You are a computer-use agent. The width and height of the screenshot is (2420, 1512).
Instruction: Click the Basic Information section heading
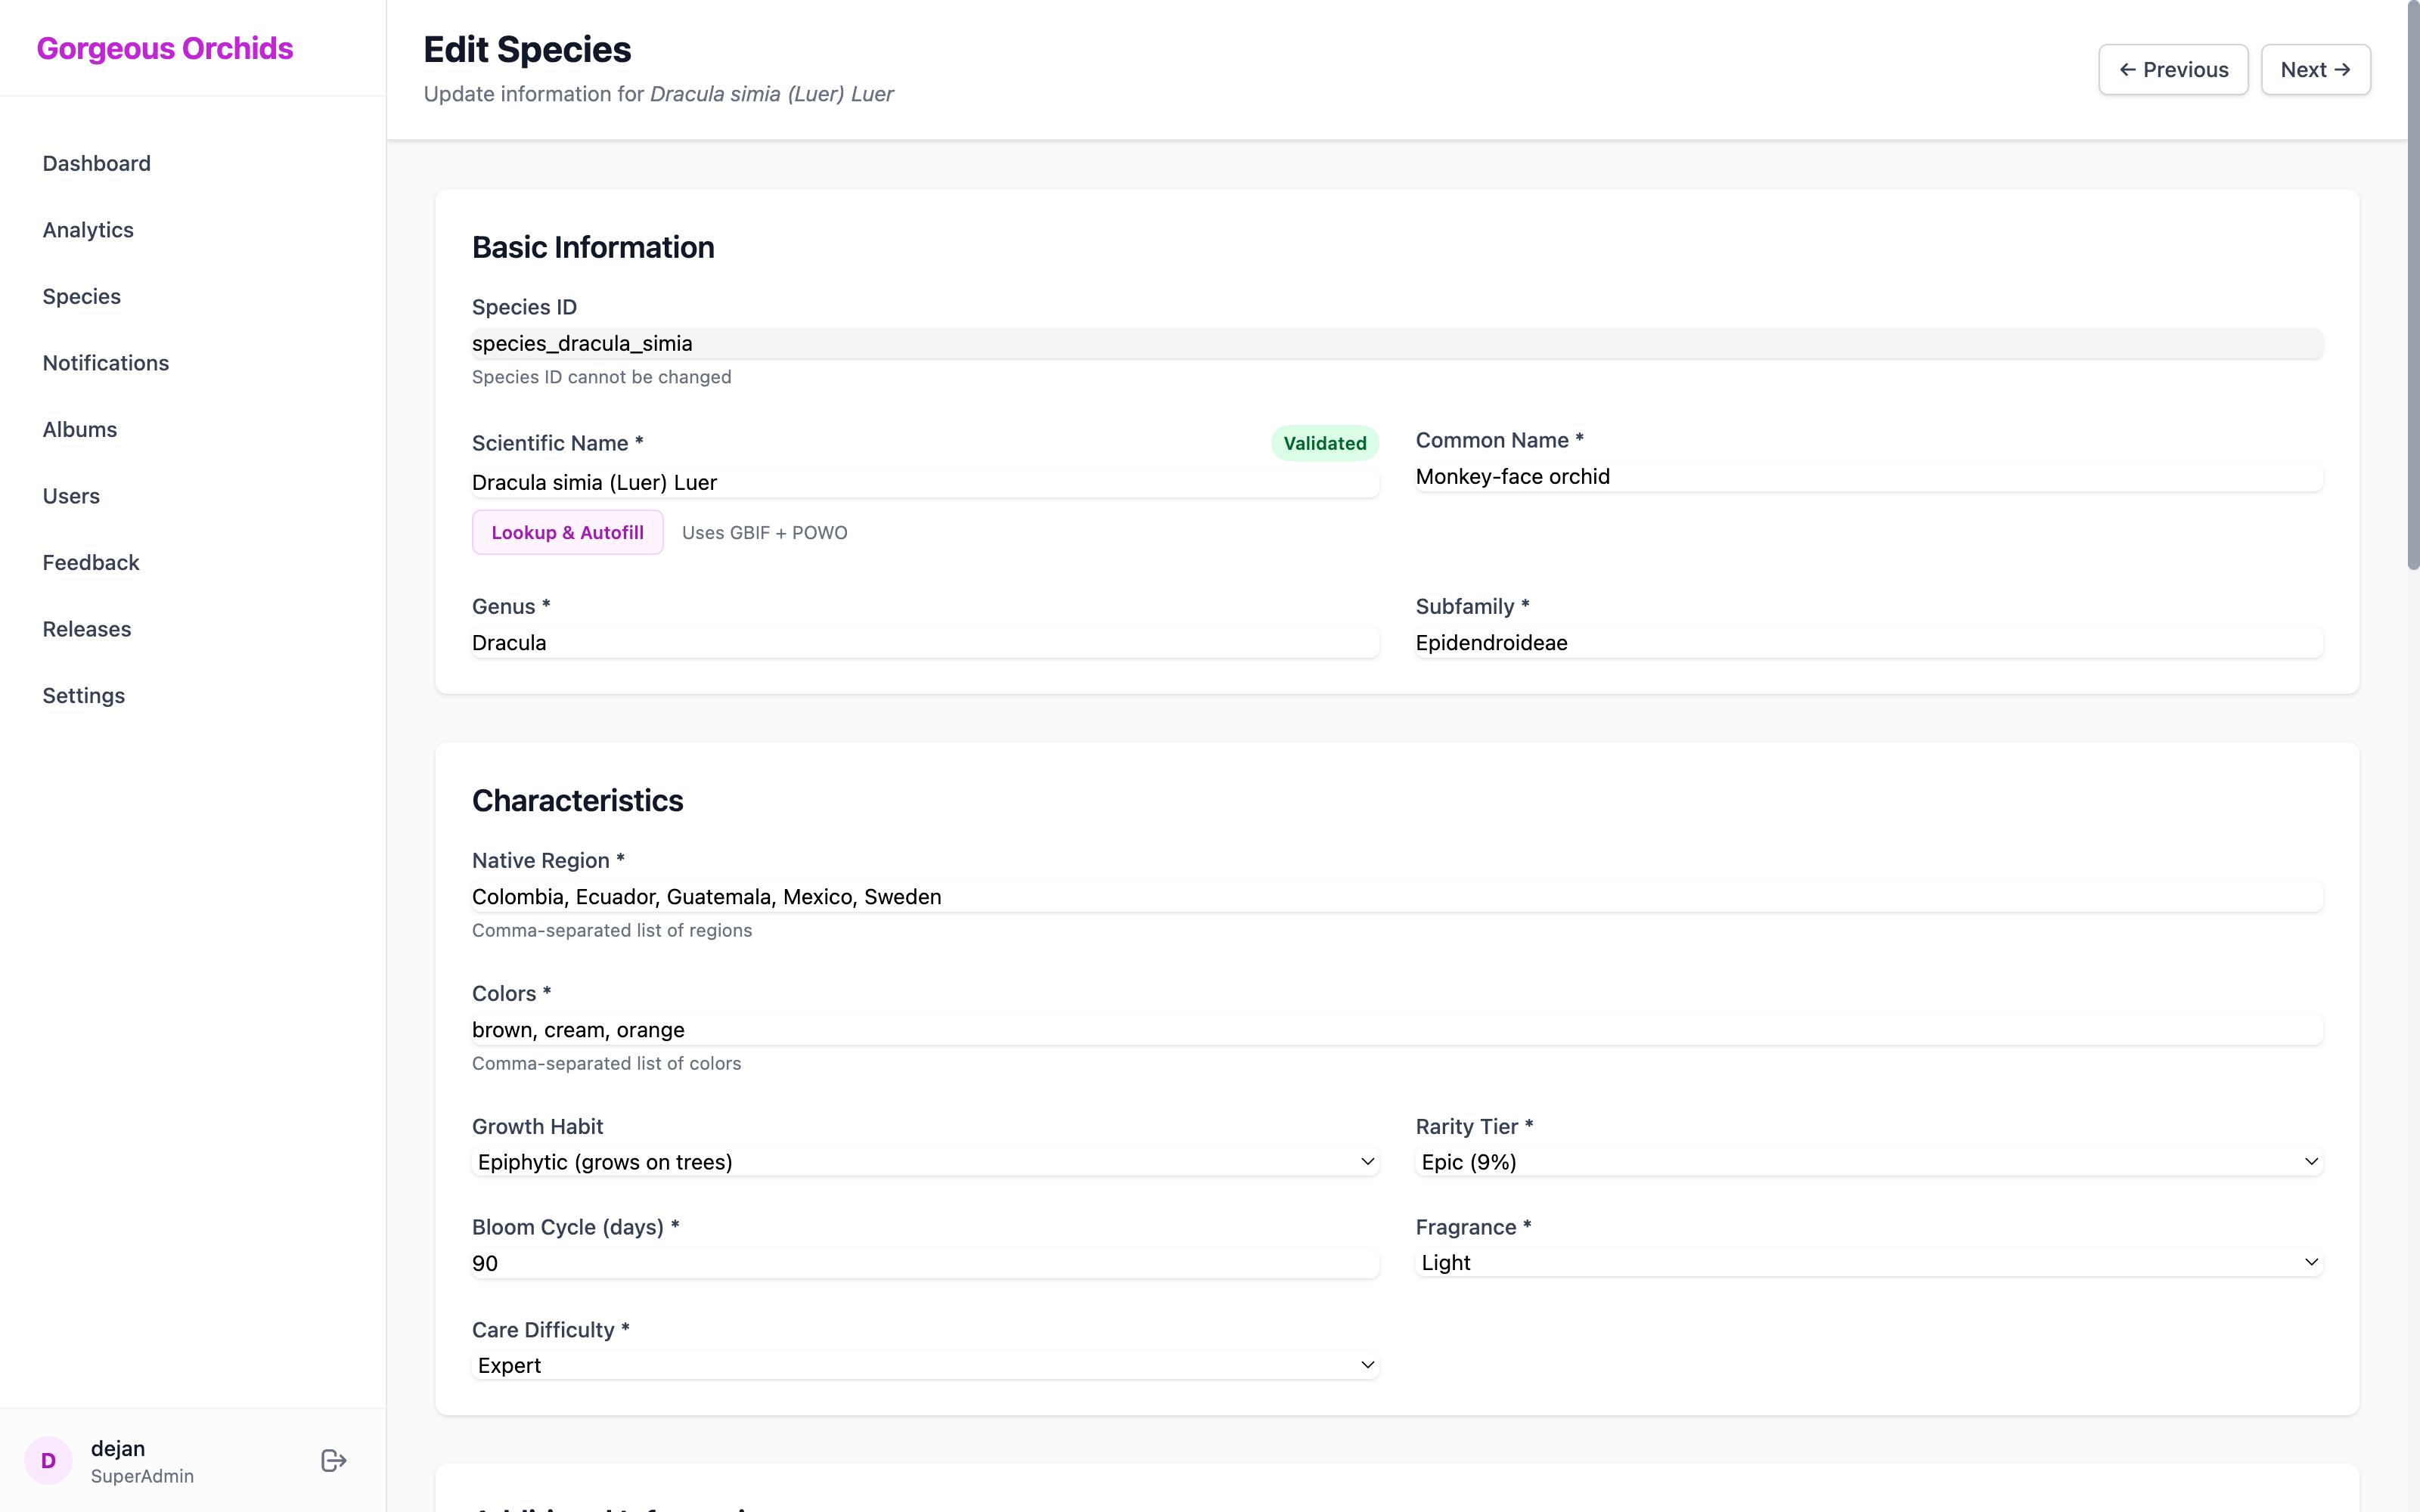pos(593,247)
